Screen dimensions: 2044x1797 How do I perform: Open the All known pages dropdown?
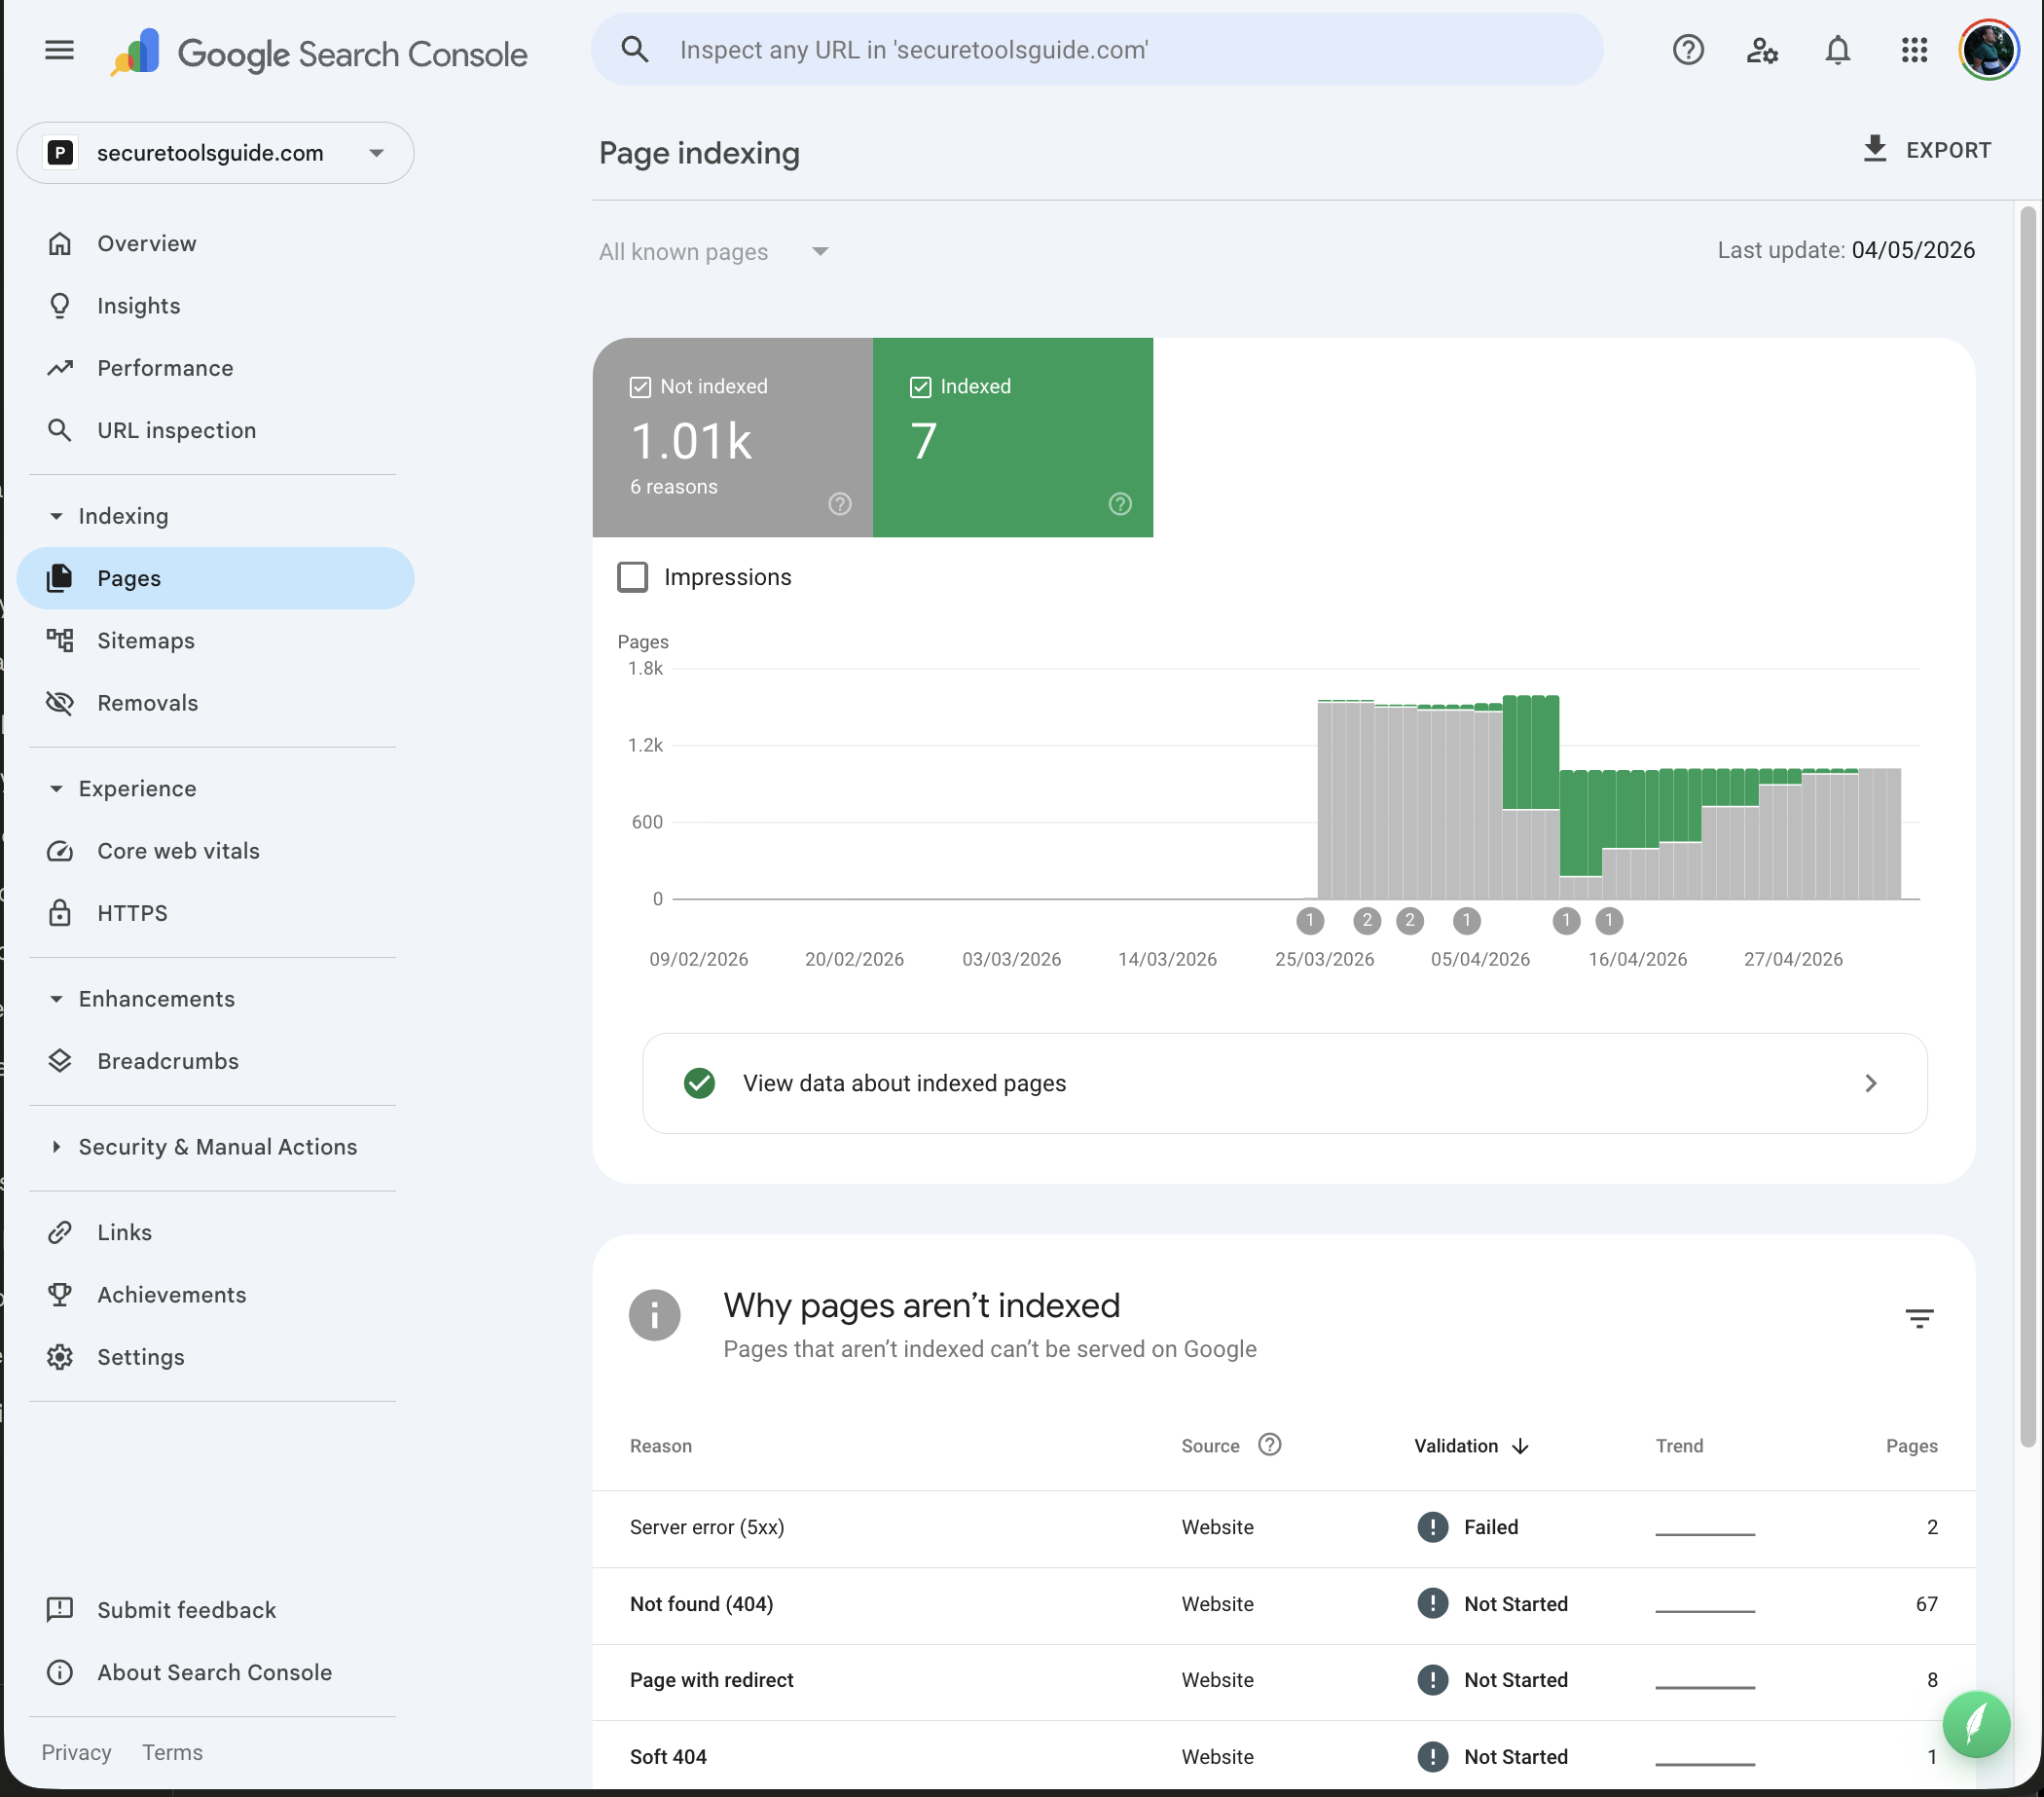(714, 252)
